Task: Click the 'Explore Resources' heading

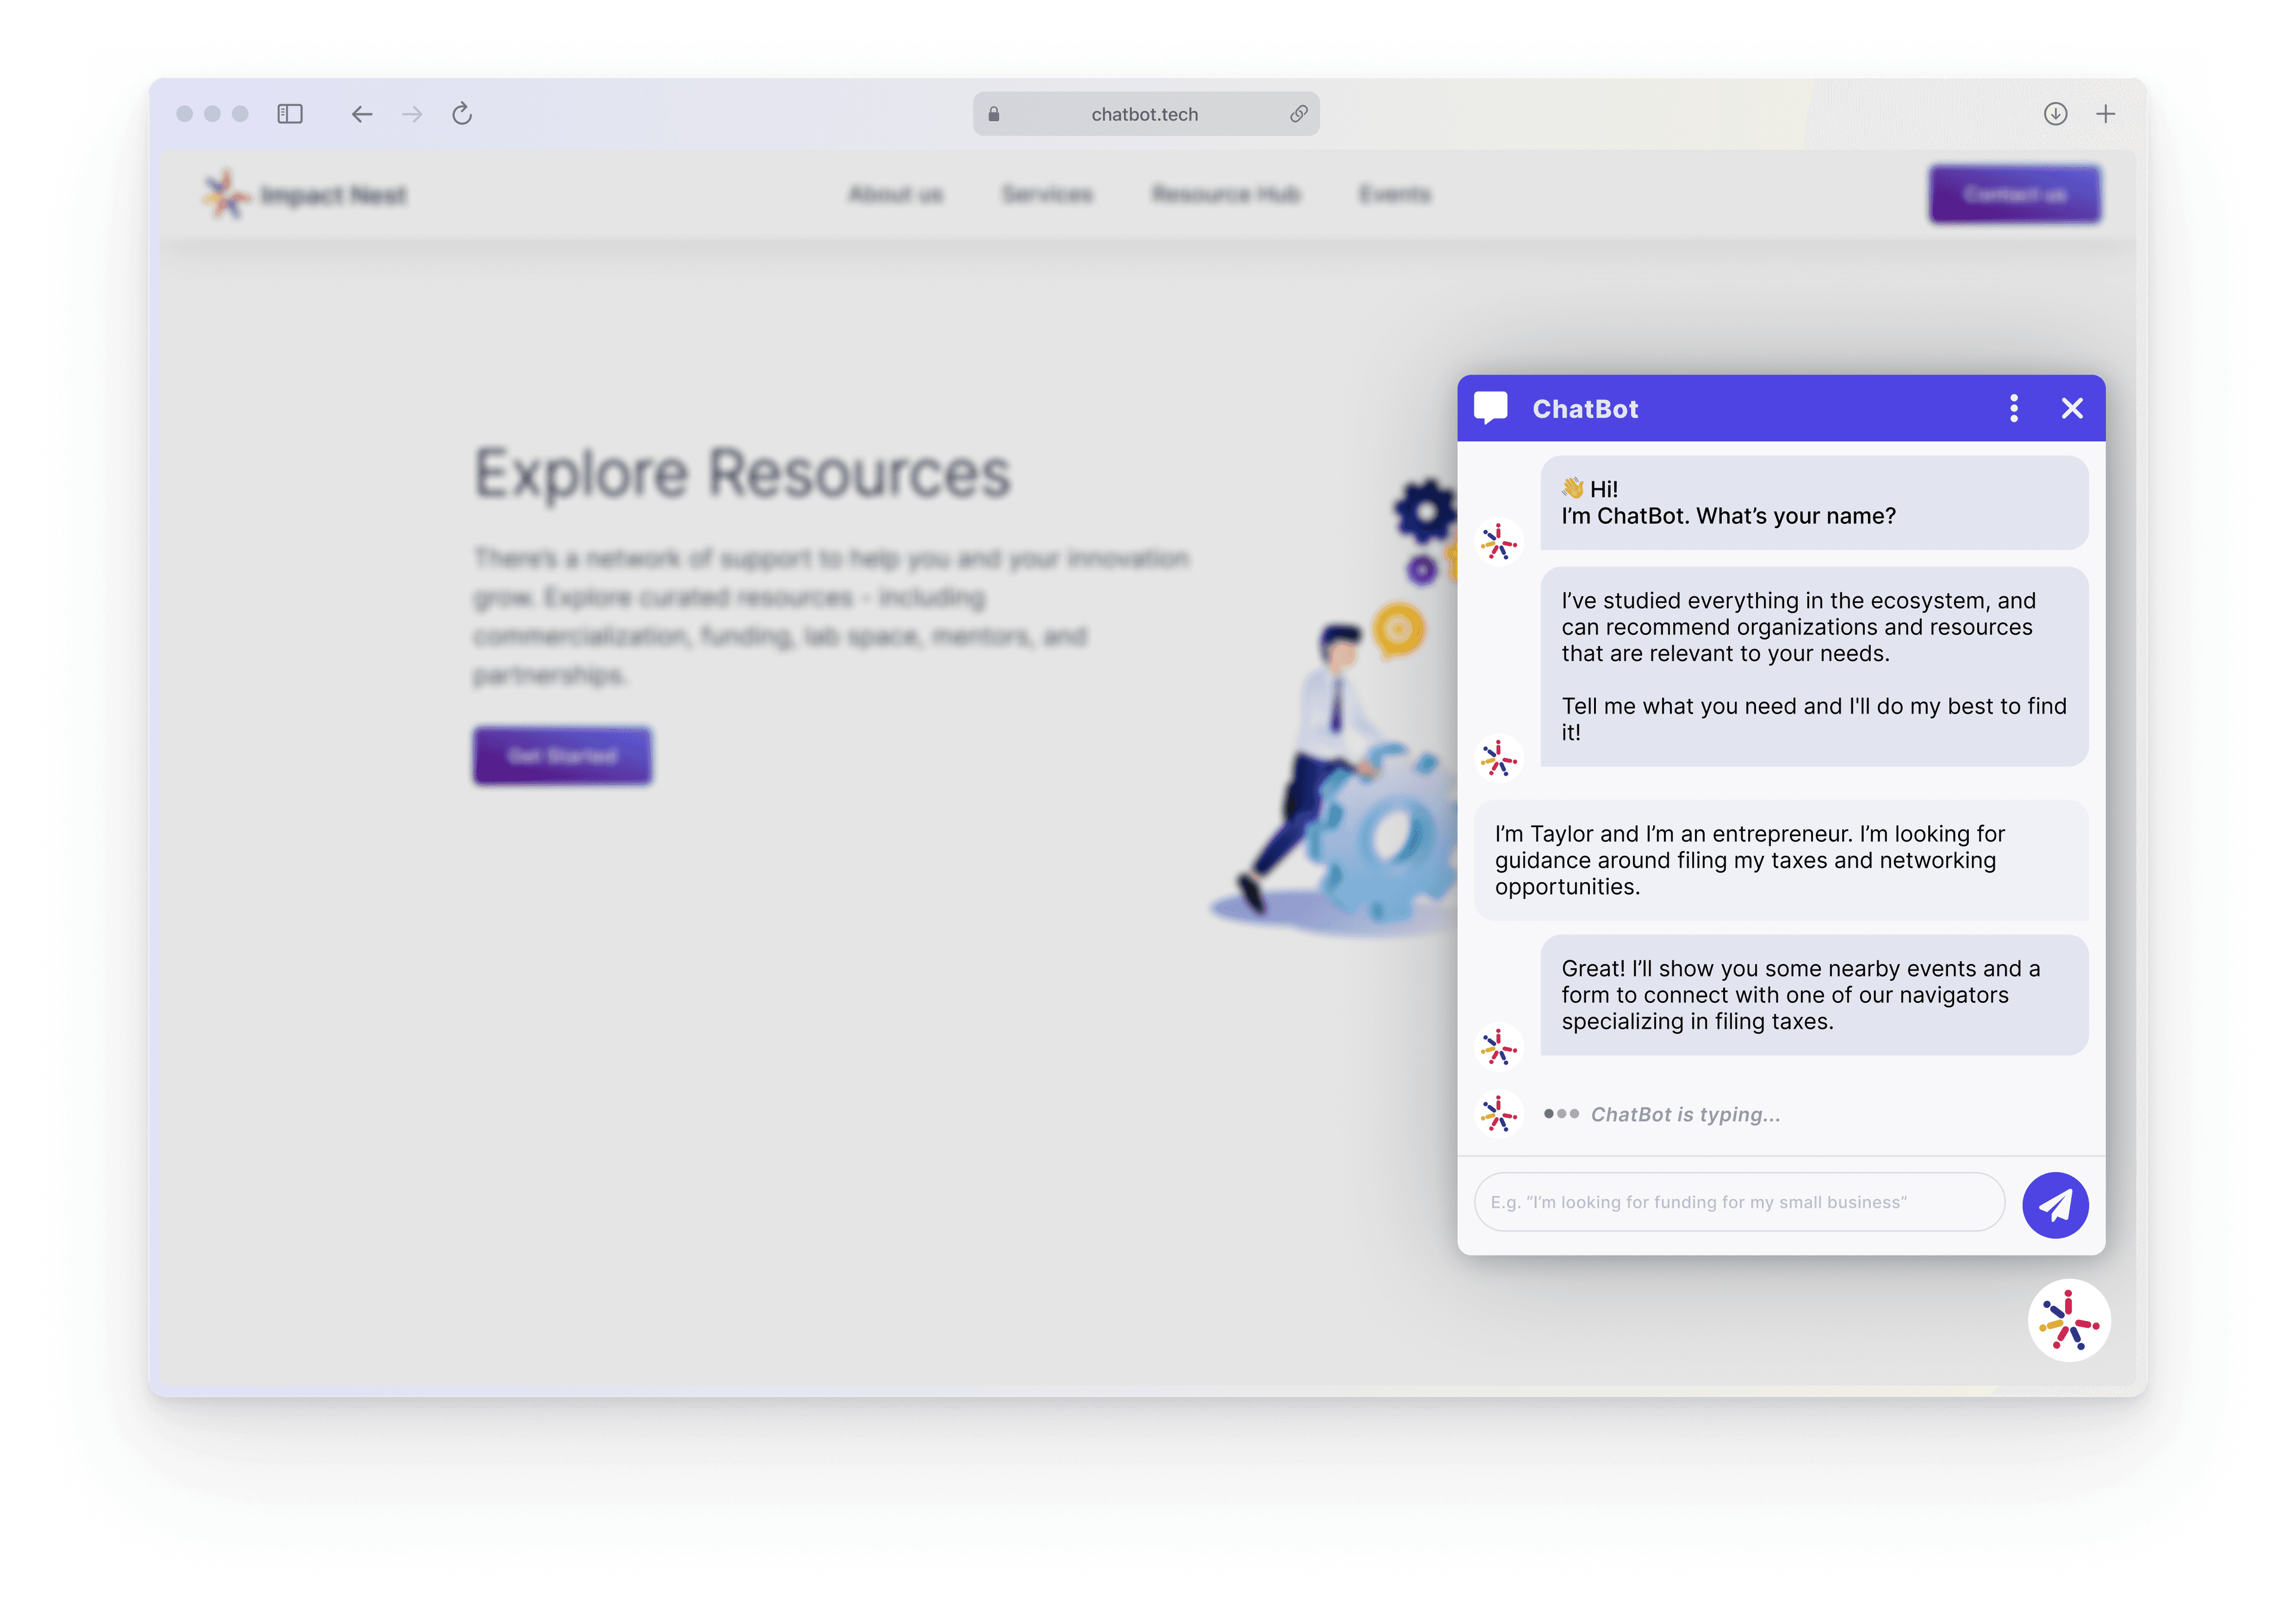Action: click(x=742, y=473)
